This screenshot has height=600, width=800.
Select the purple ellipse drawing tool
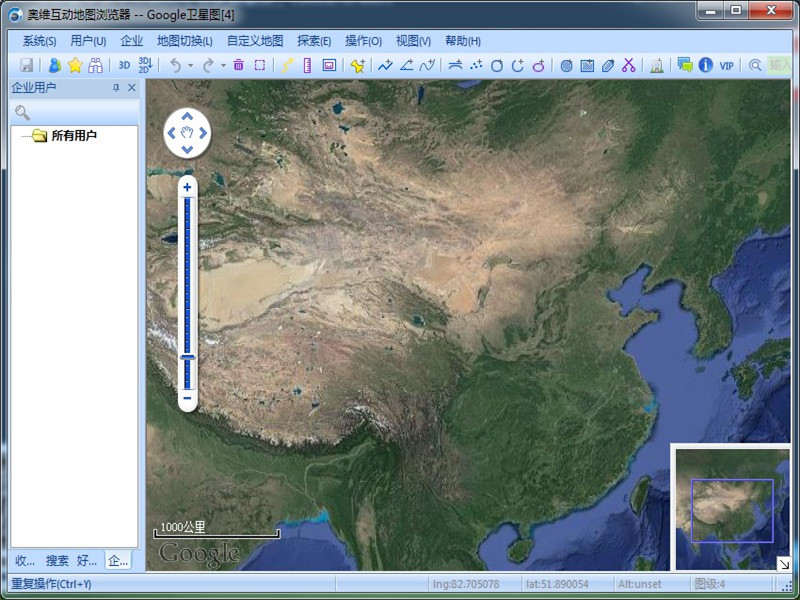pos(539,65)
